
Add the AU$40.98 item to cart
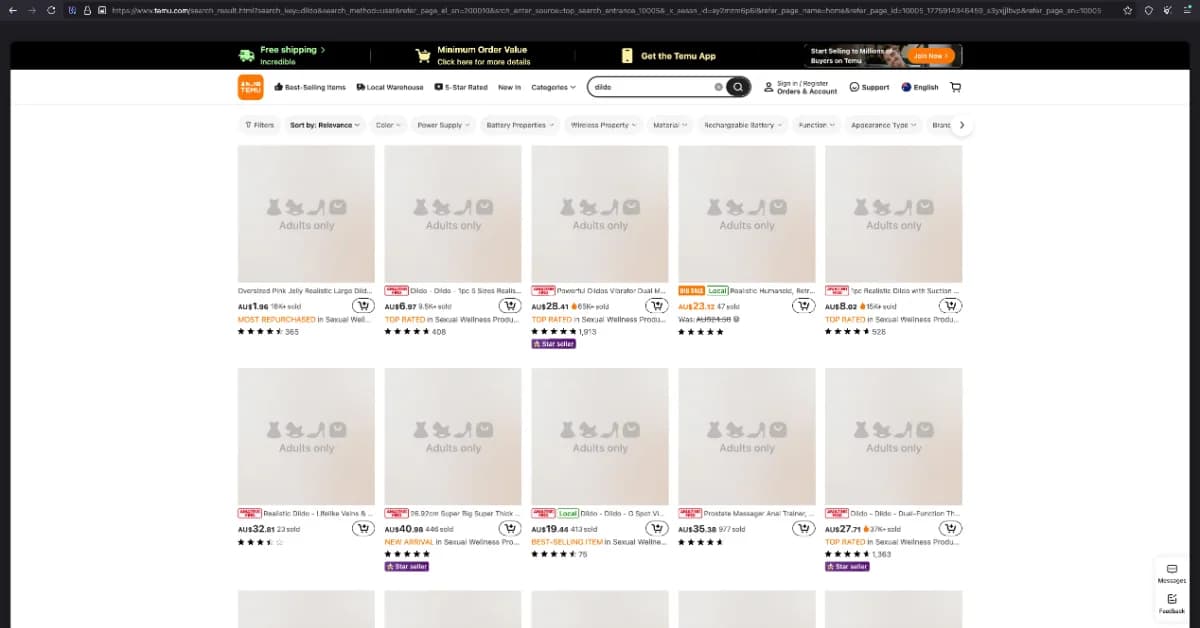(x=509, y=528)
